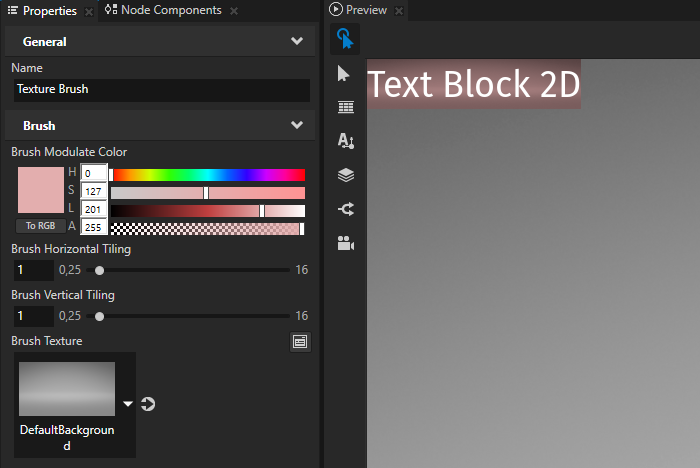Select the arrow selection tool
The height and width of the screenshot is (468, 700).
345,73
